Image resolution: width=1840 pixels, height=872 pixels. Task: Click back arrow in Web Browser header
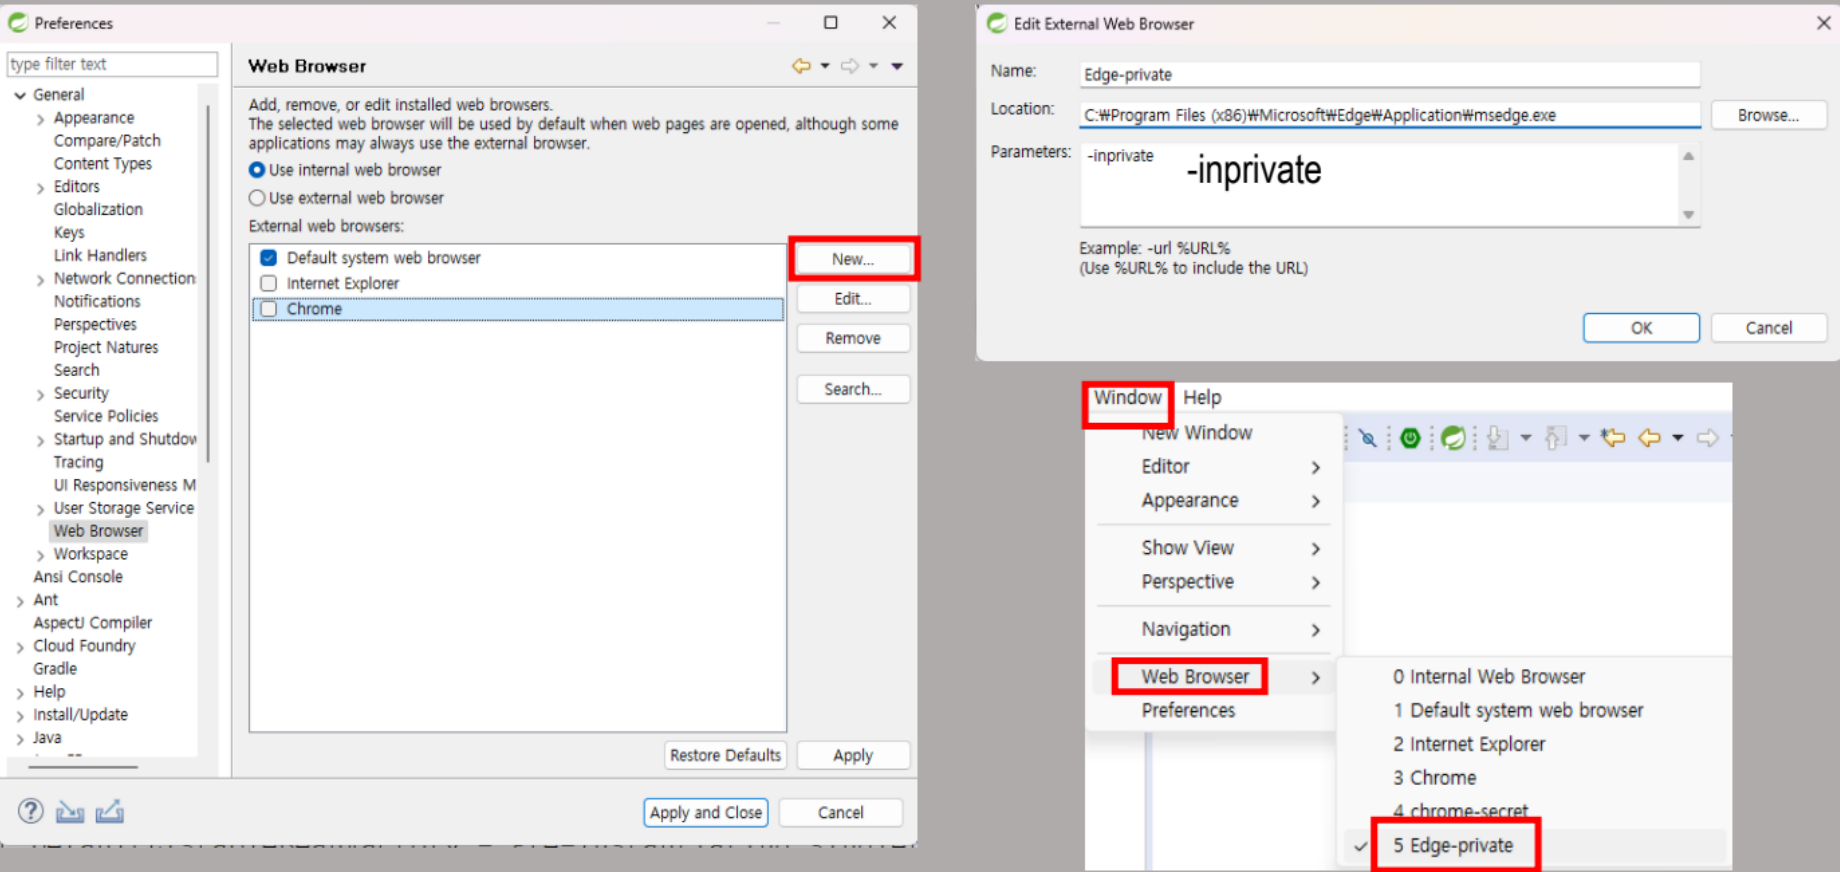(x=801, y=66)
